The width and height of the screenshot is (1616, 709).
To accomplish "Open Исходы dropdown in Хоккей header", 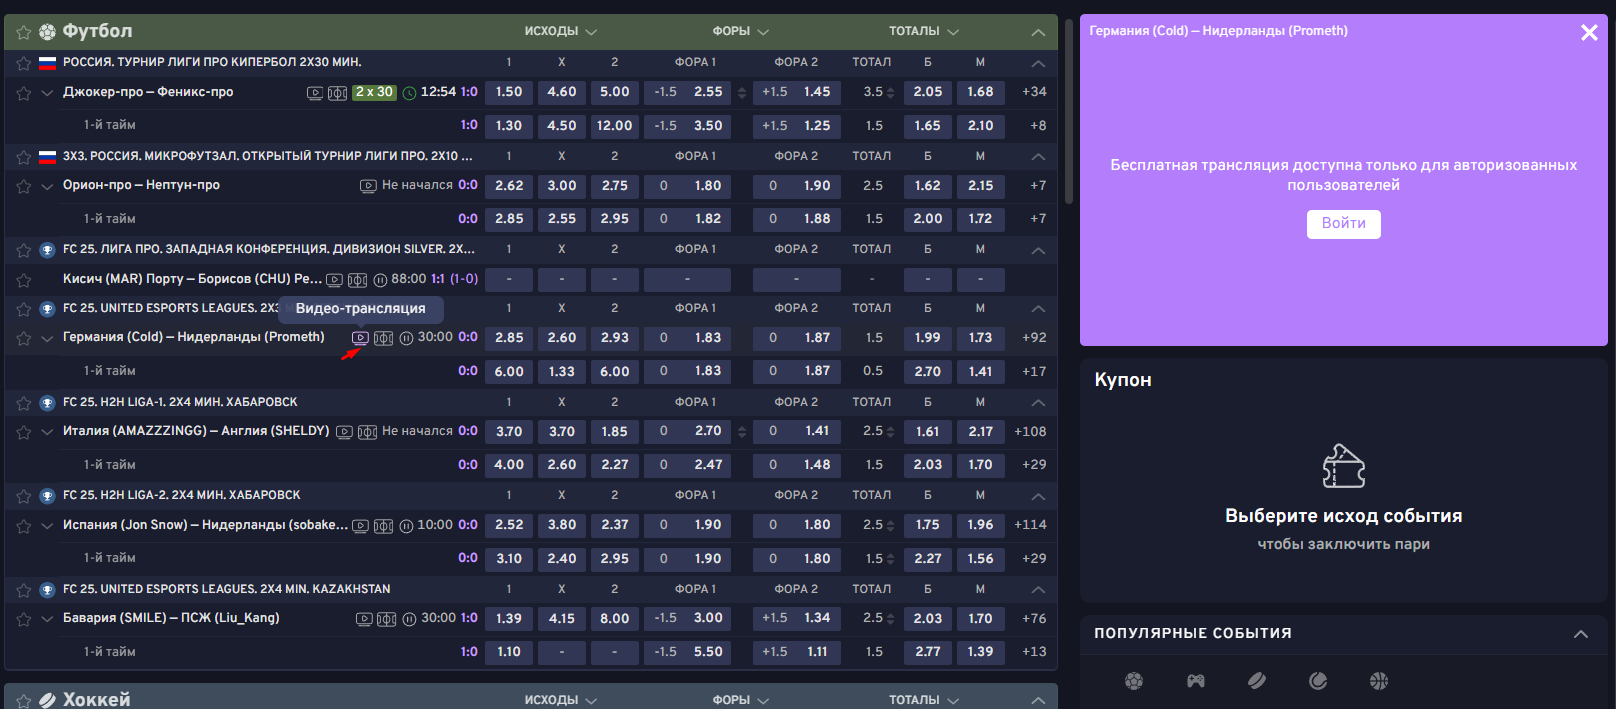I will [x=561, y=700].
